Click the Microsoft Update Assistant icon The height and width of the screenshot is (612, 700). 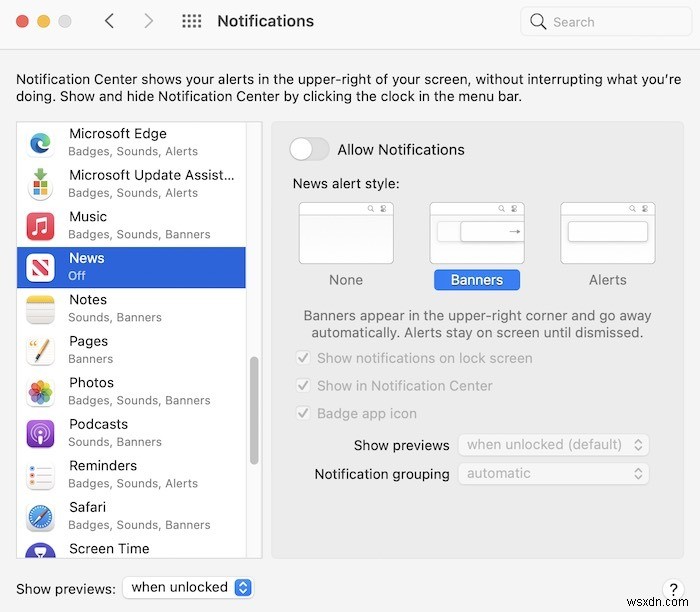pyautogui.click(x=40, y=184)
